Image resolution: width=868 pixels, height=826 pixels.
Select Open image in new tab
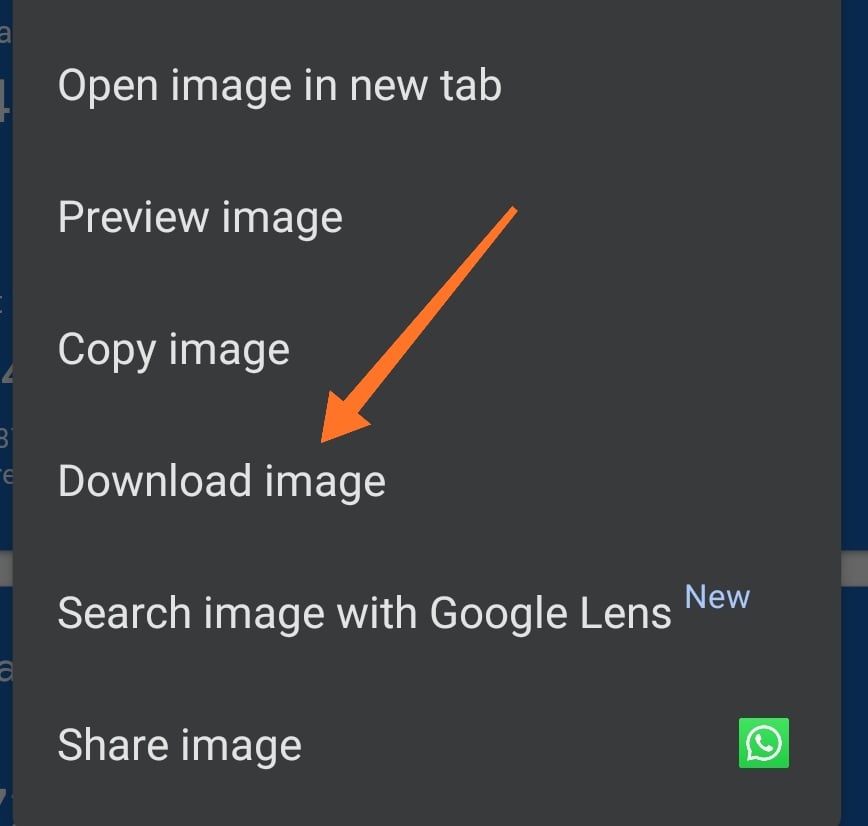(x=427, y=86)
